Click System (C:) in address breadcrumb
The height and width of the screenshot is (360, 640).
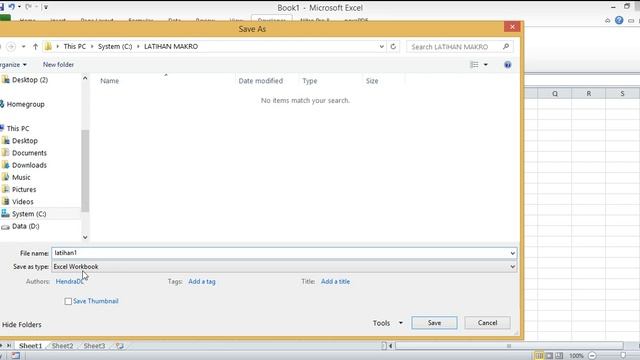coord(115,47)
